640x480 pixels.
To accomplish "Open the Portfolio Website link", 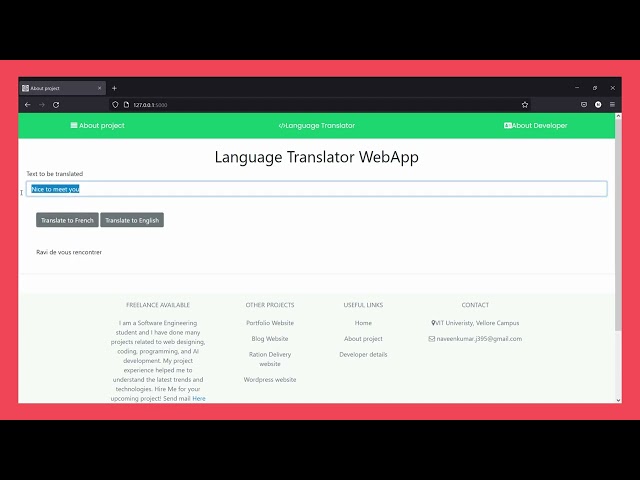I will coord(270,323).
